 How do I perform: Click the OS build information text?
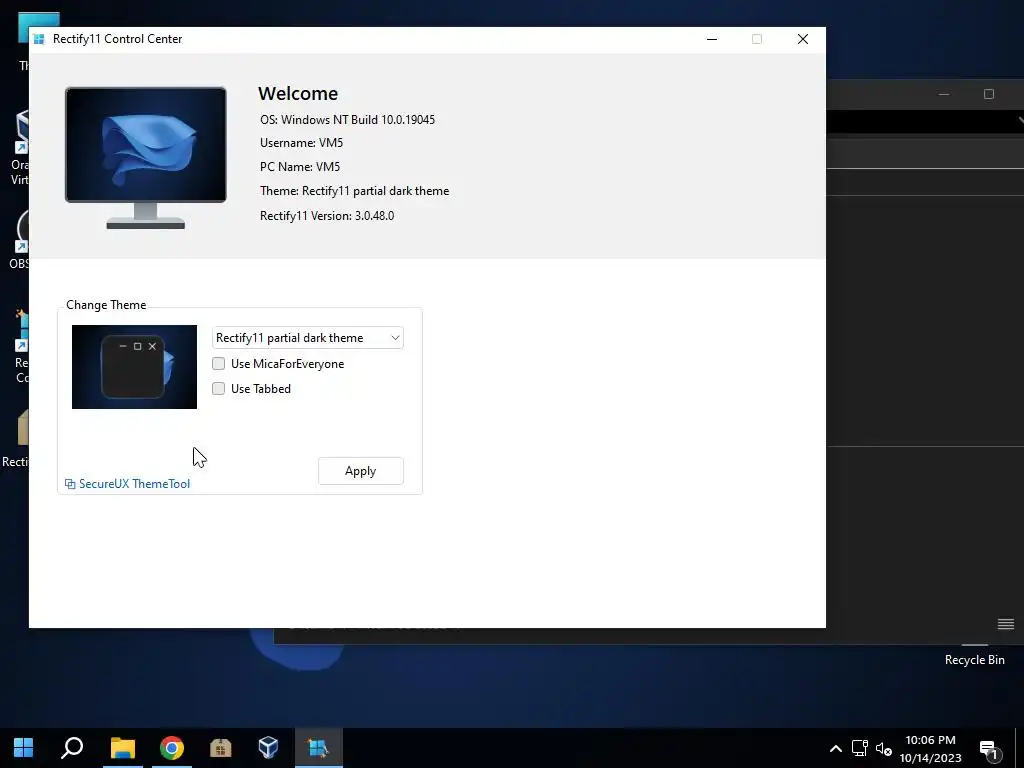click(347, 120)
